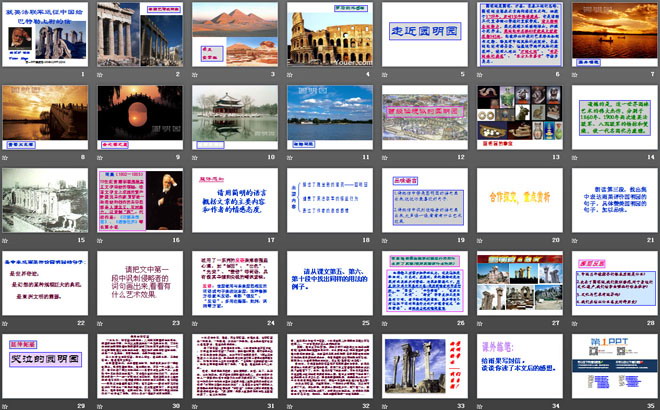The height and width of the screenshot is (410, 660).
Task: Click animation star icon under slide 8
Action: [5, 157]
